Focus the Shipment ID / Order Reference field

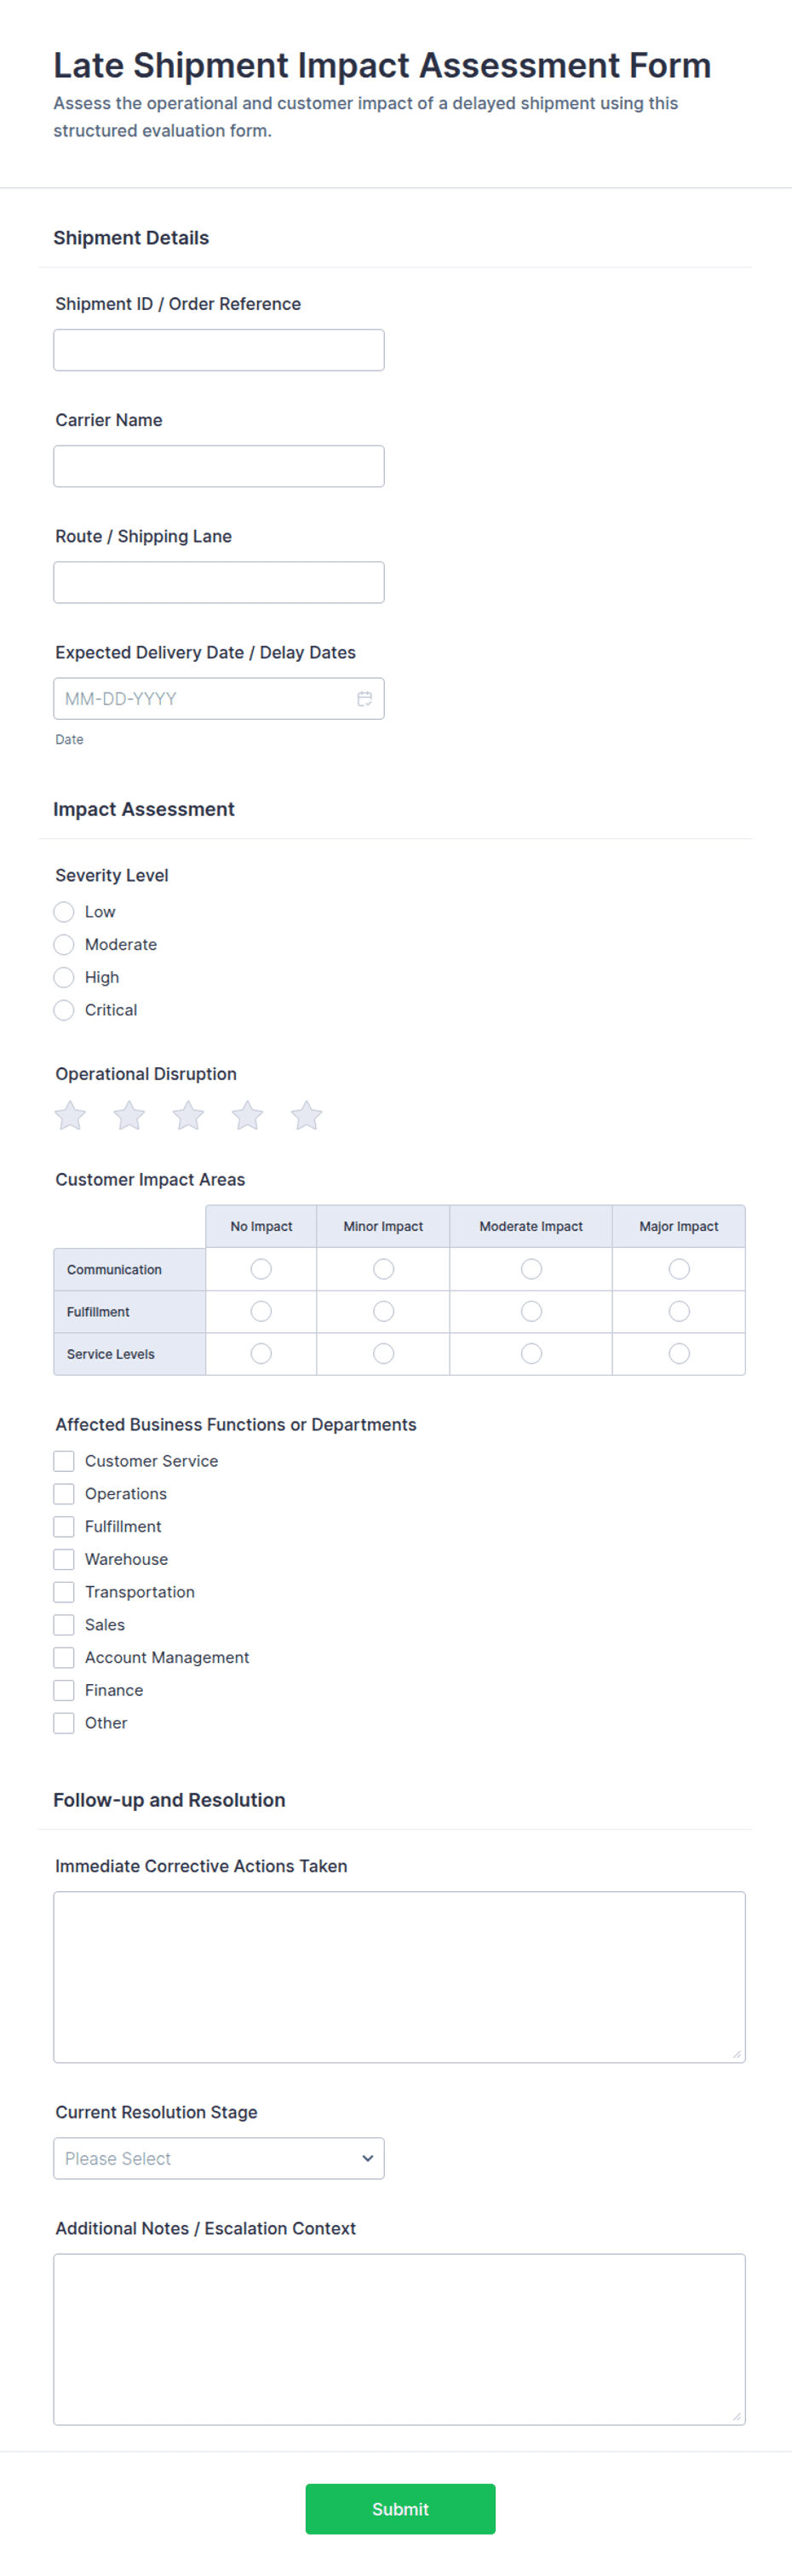pos(219,350)
